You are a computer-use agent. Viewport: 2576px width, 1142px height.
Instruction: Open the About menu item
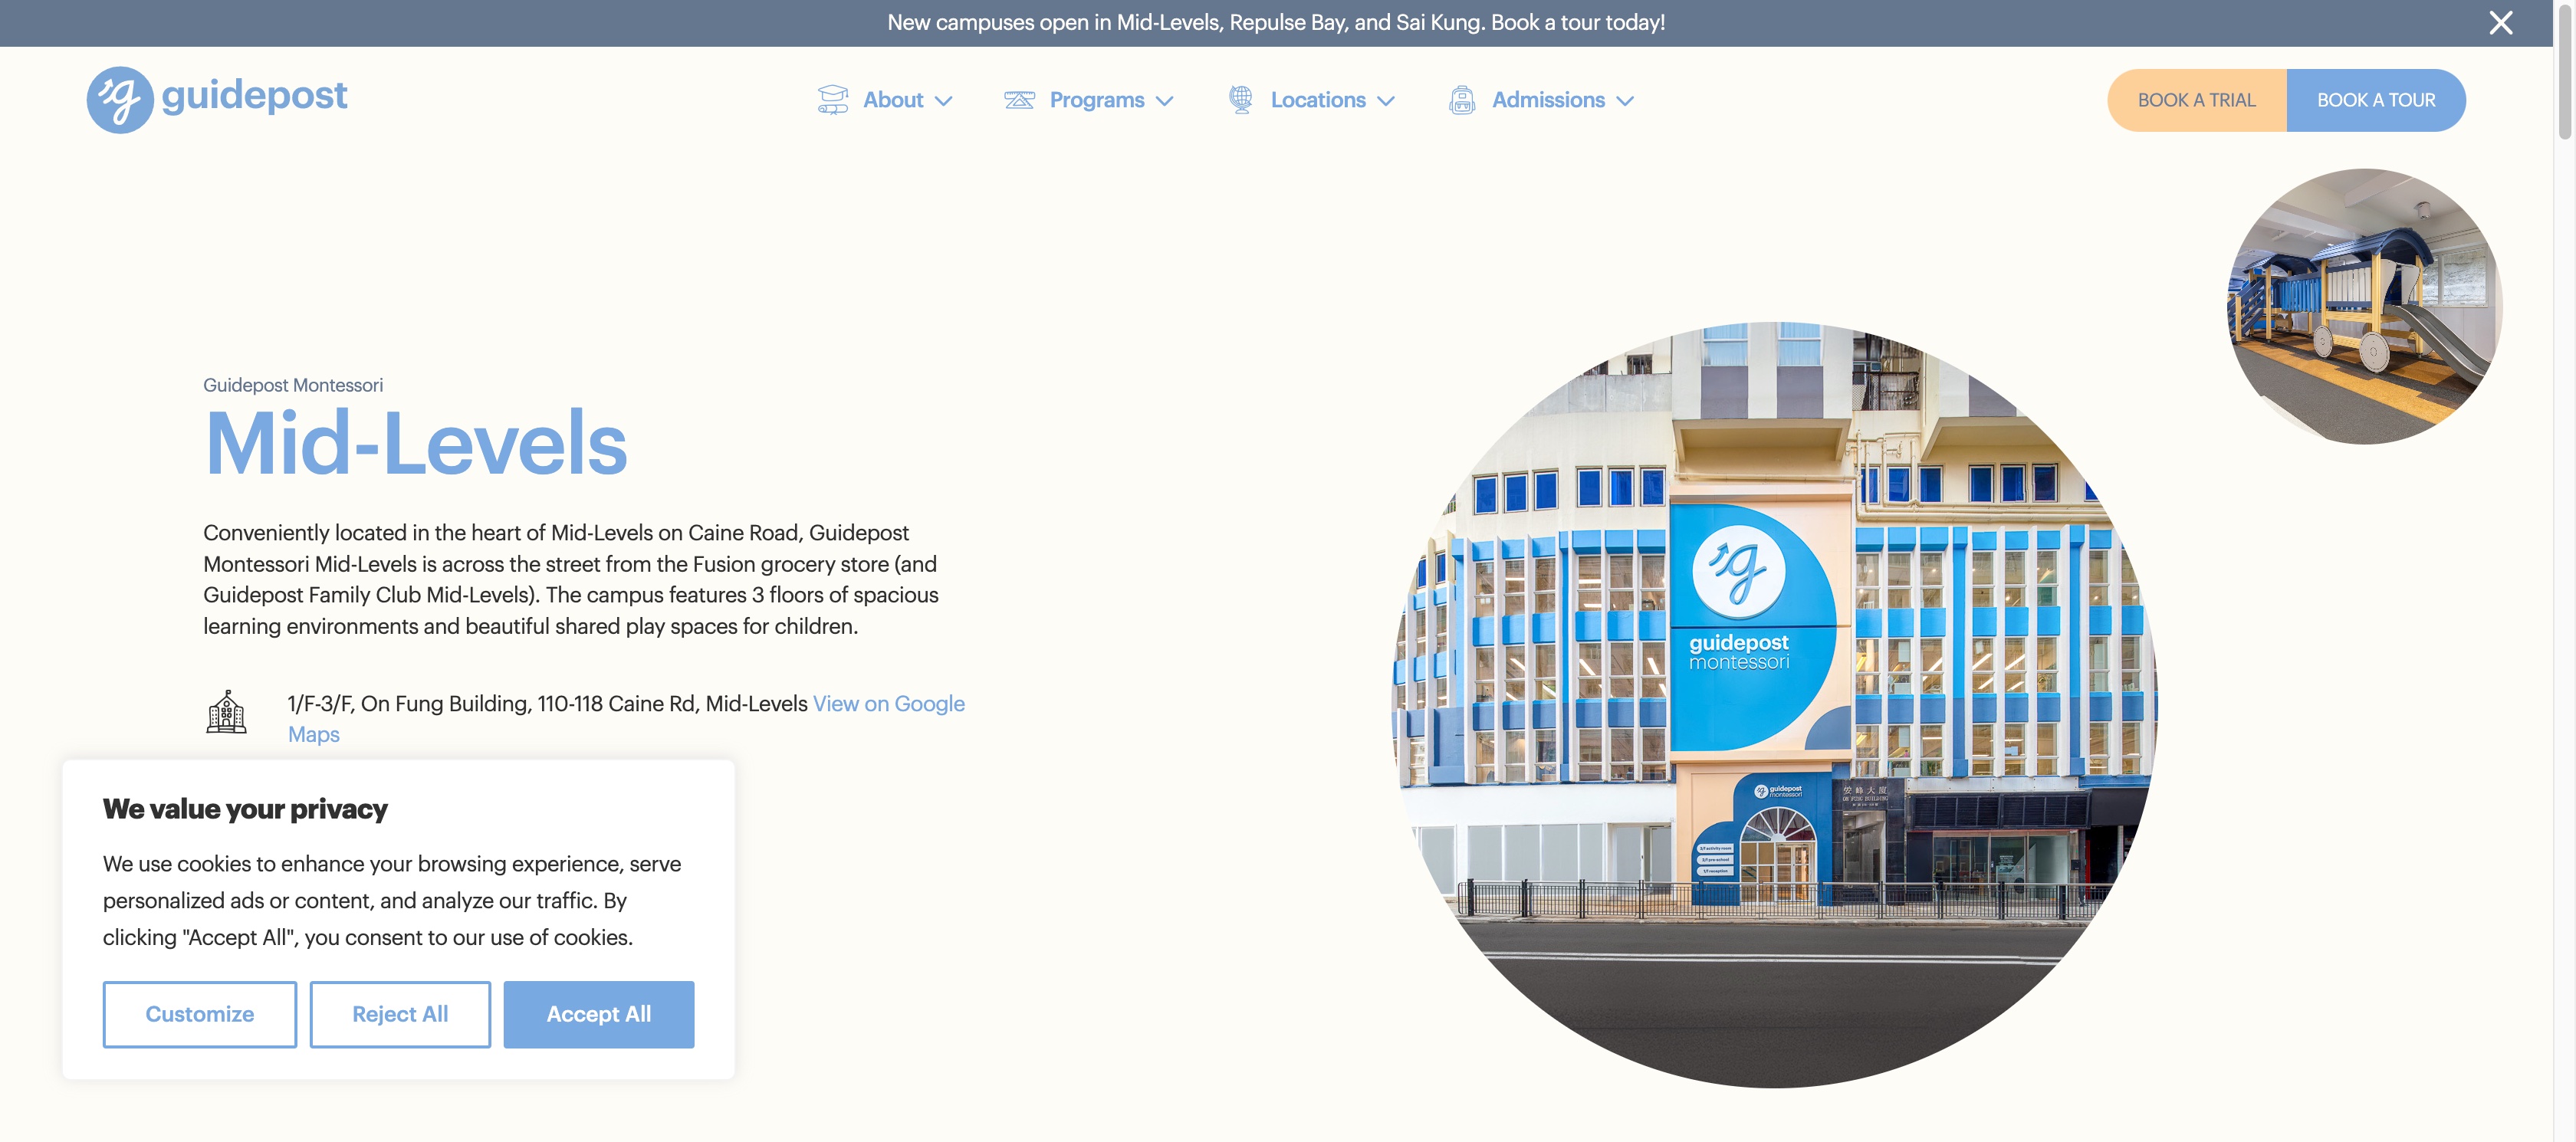pyautogui.click(x=893, y=100)
